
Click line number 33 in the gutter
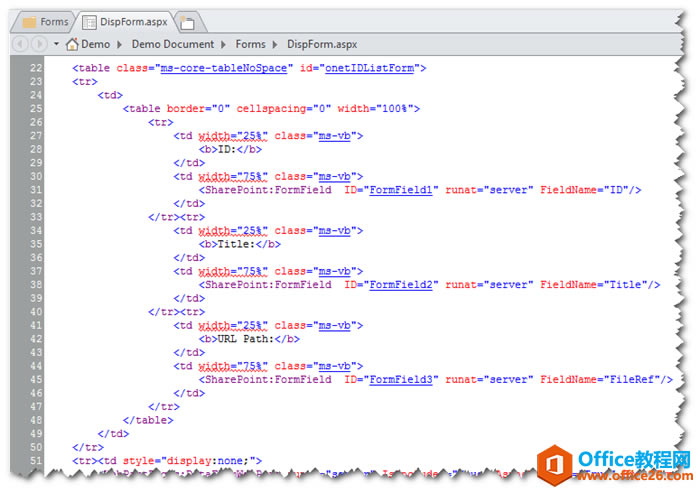(36, 216)
